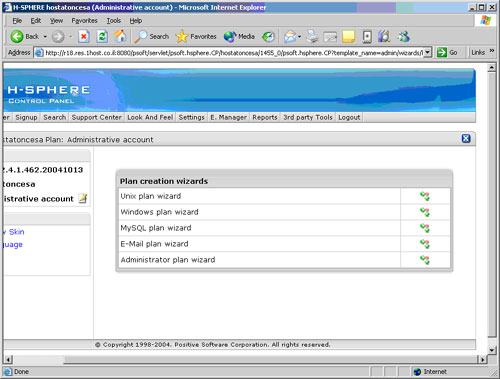500x379 pixels.
Task: Open the Support Center menu item
Action: [x=97, y=117]
